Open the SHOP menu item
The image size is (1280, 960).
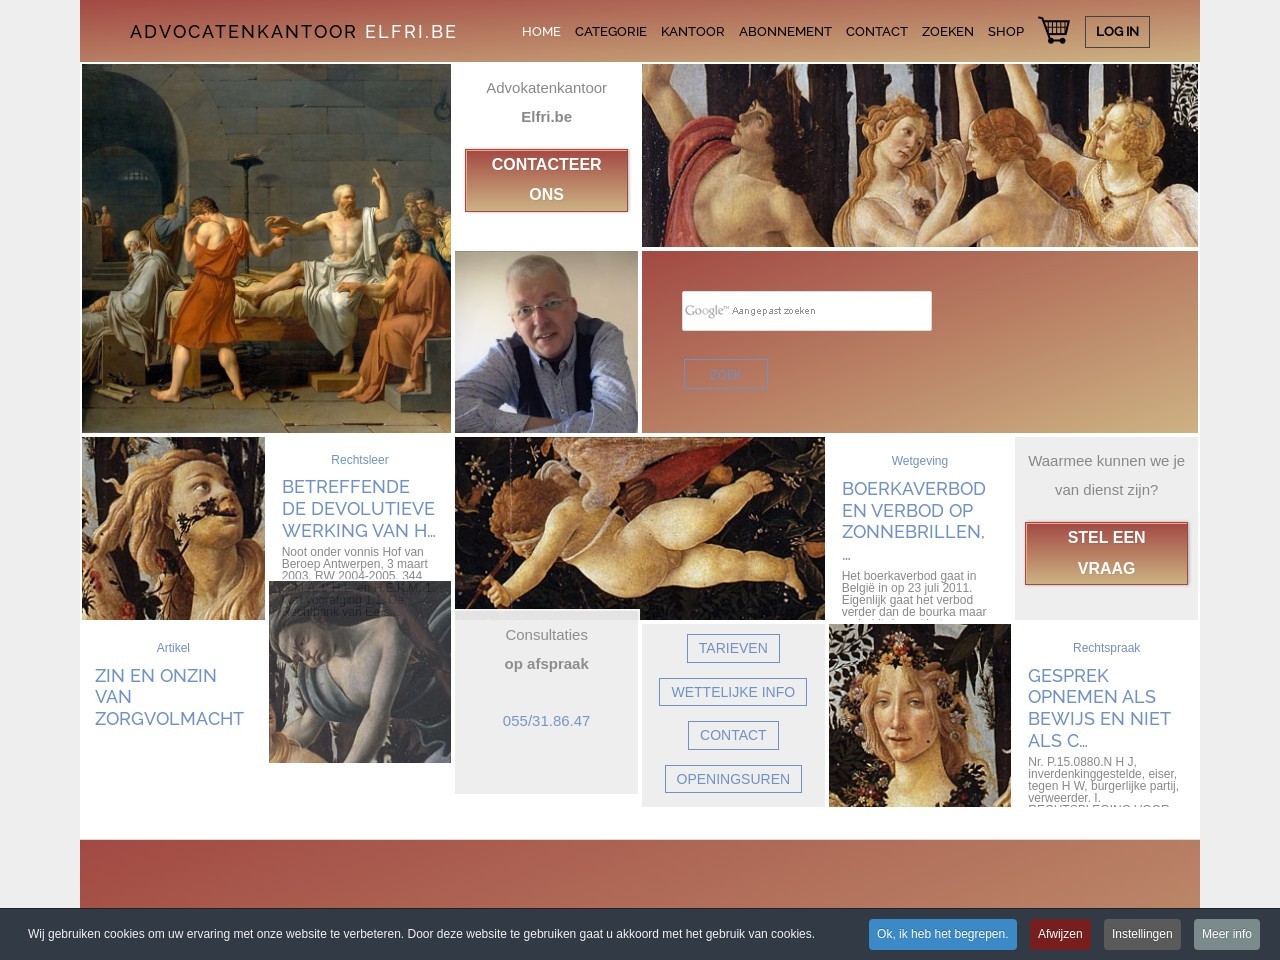[x=1006, y=31]
